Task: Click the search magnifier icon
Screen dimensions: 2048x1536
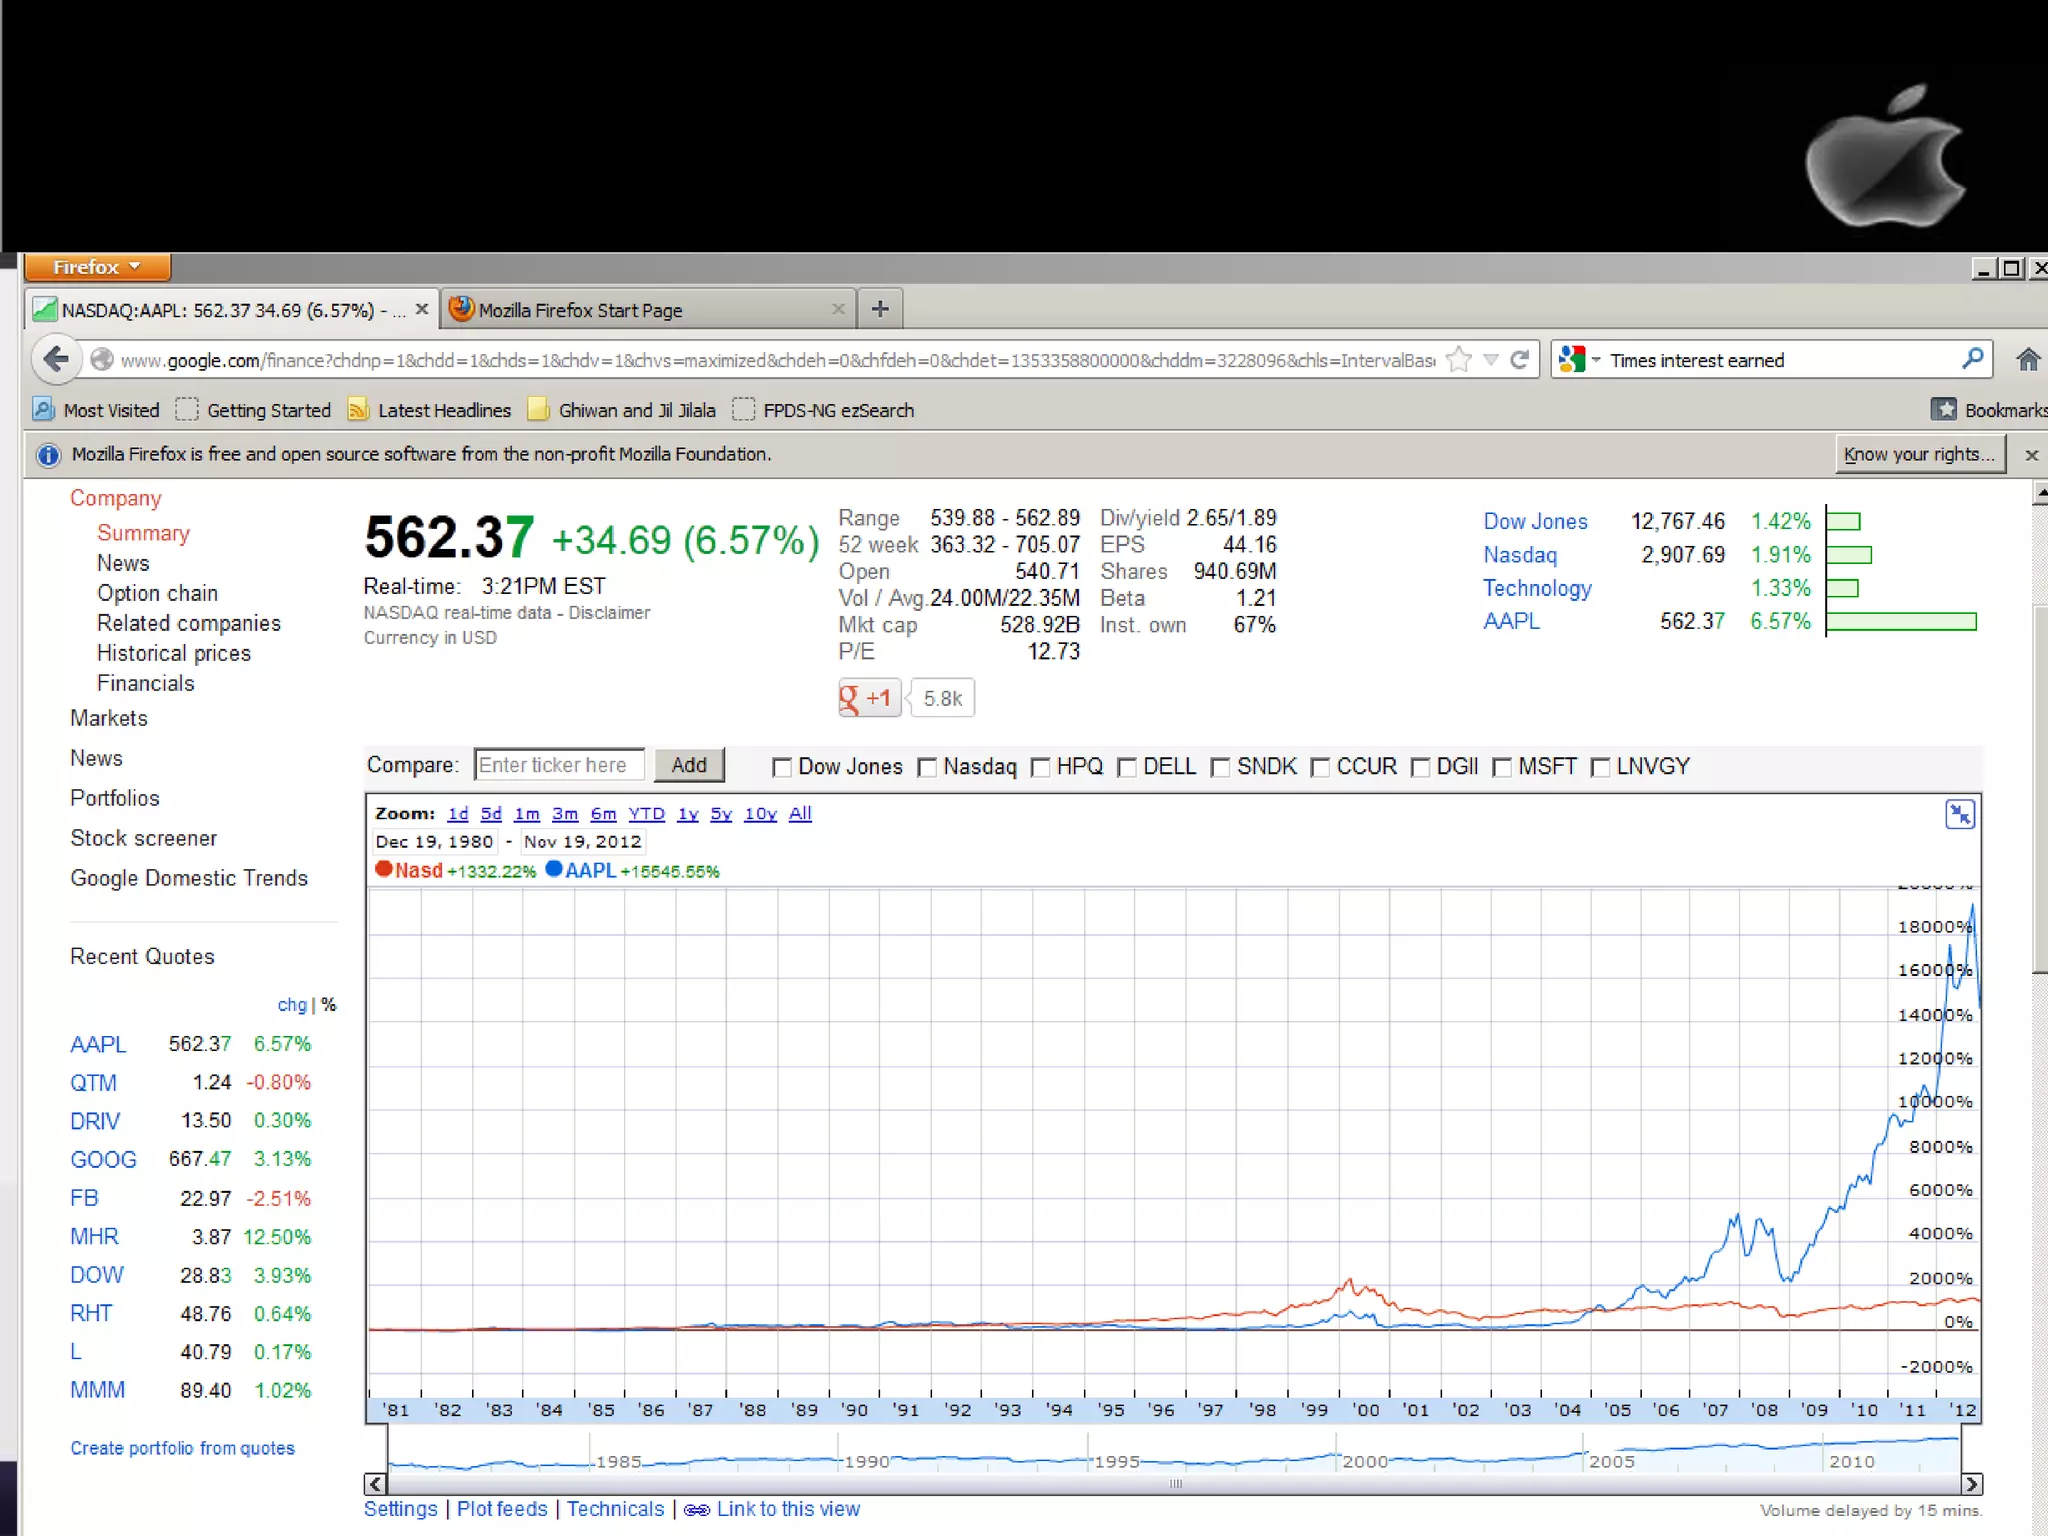Action: click(1971, 359)
